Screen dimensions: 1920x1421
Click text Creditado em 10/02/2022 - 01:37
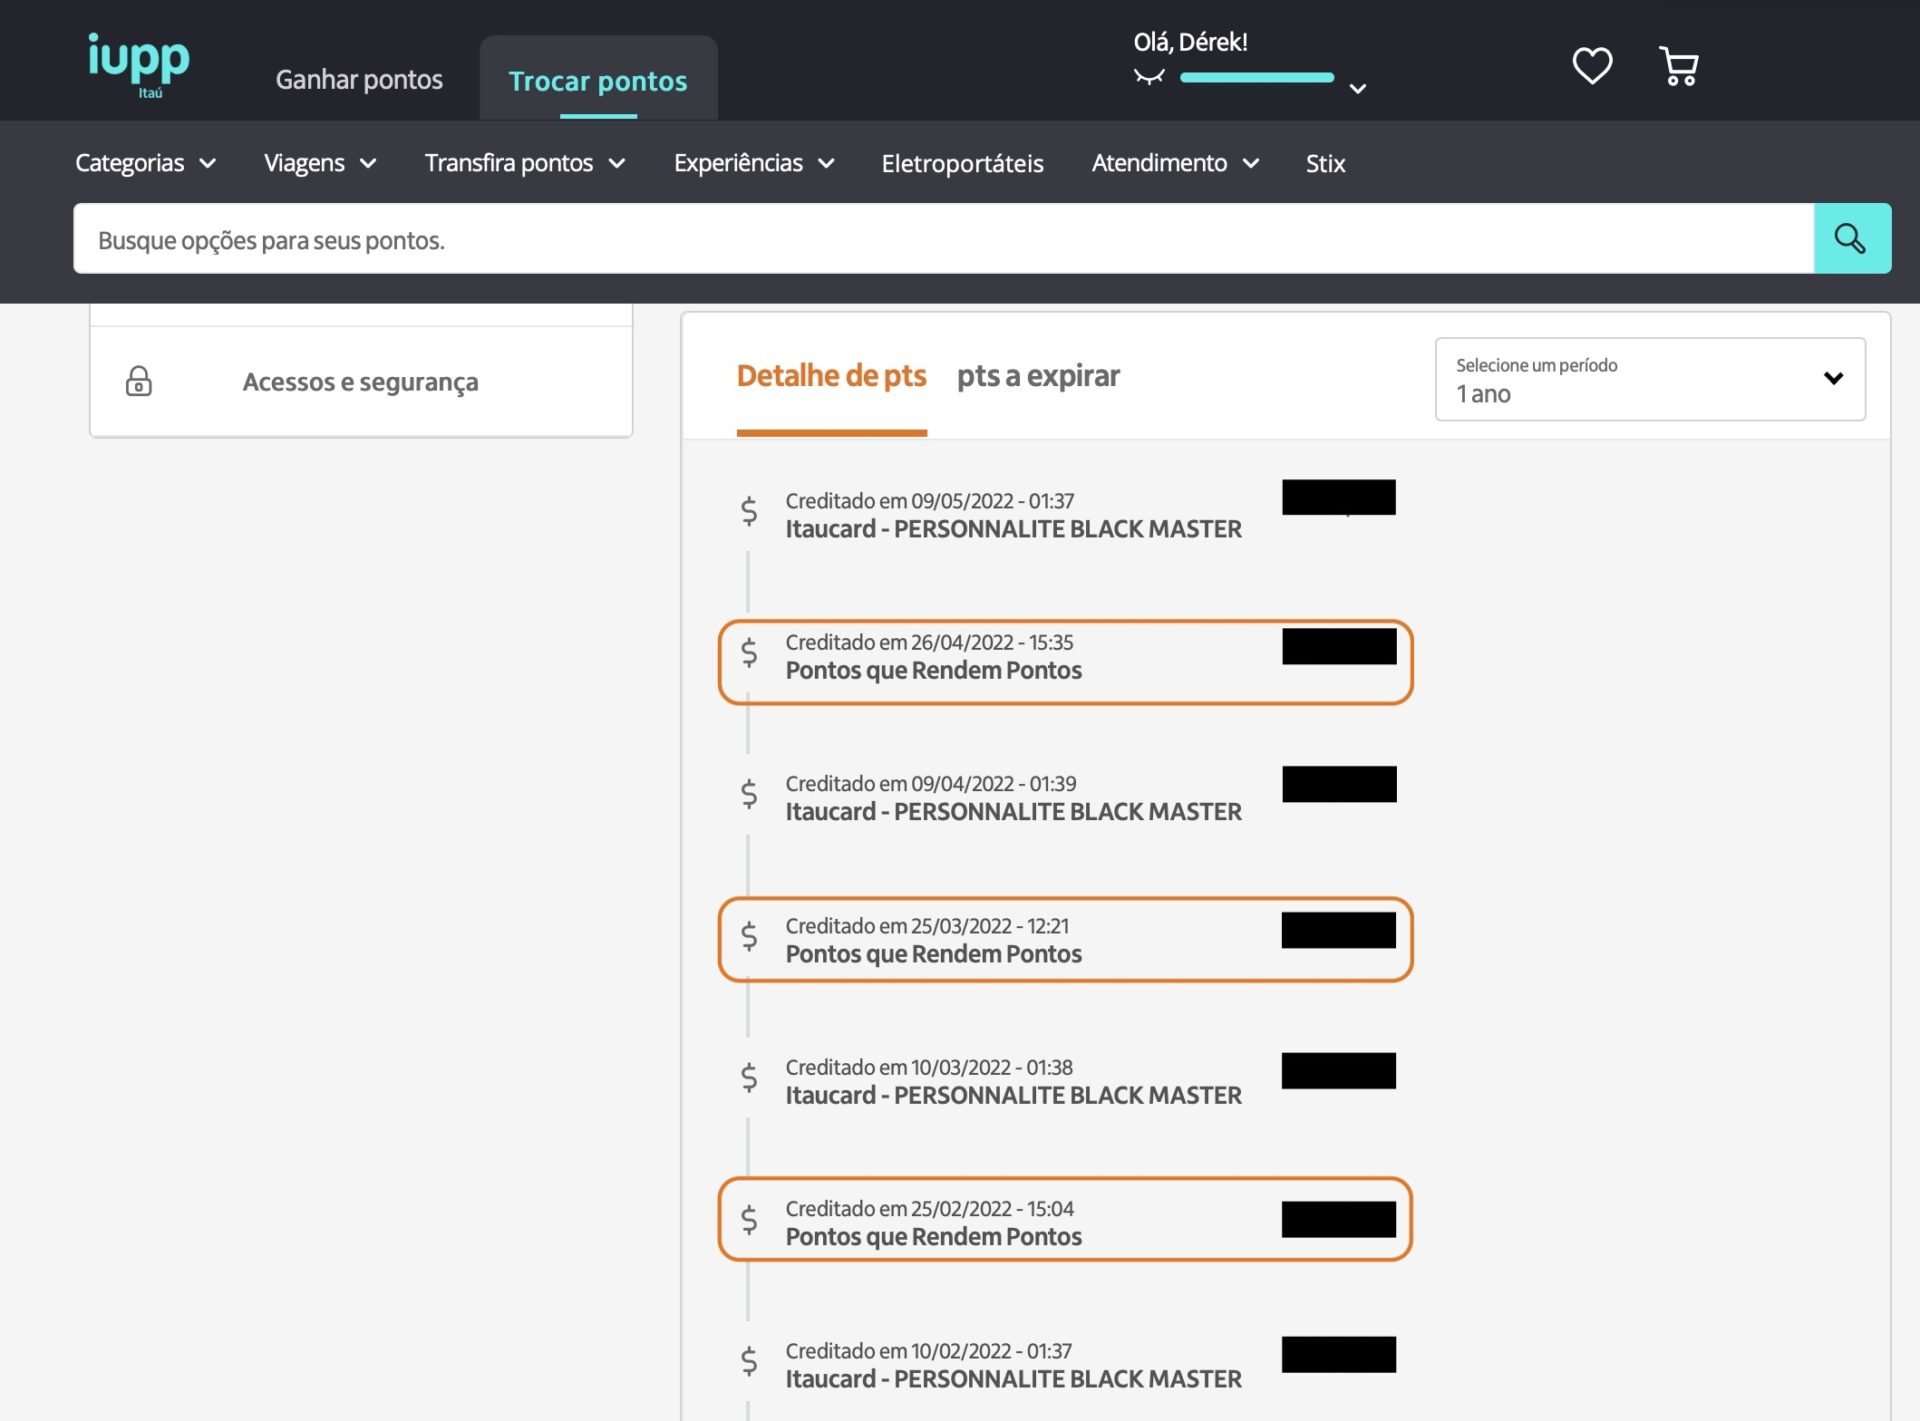point(928,1351)
